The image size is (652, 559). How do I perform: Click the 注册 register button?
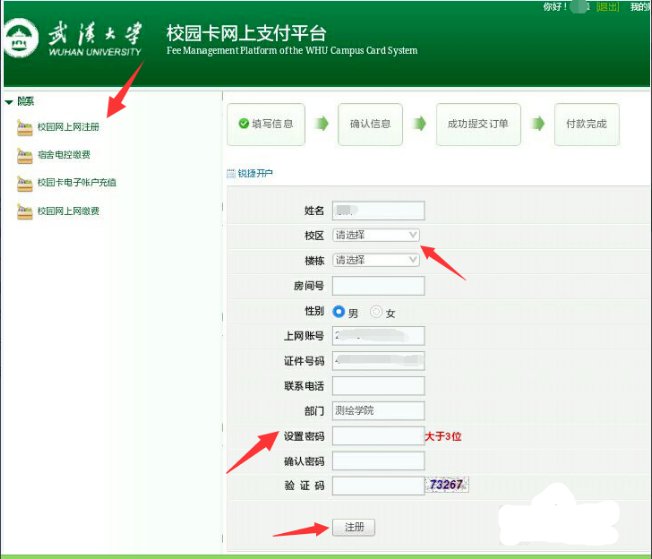(x=353, y=527)
